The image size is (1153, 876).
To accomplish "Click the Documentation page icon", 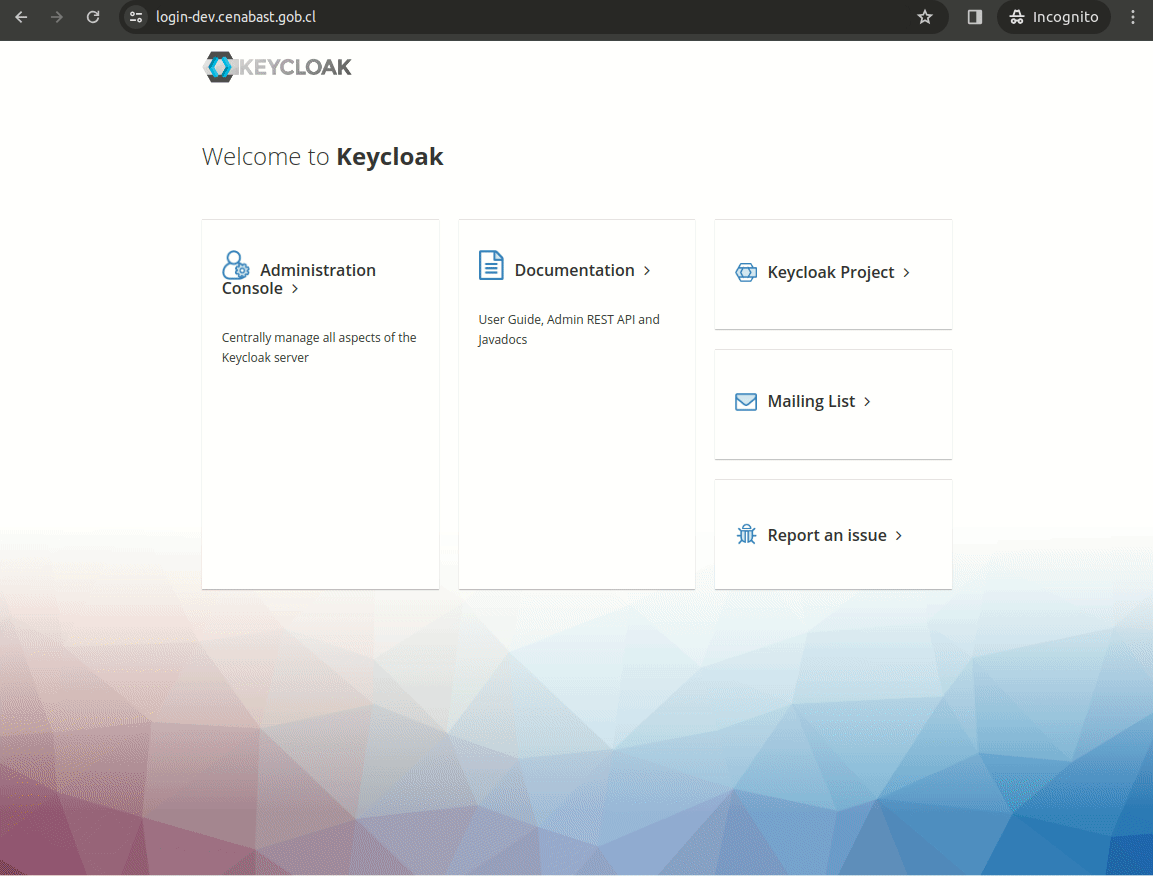I will click(x=491, y=265).
